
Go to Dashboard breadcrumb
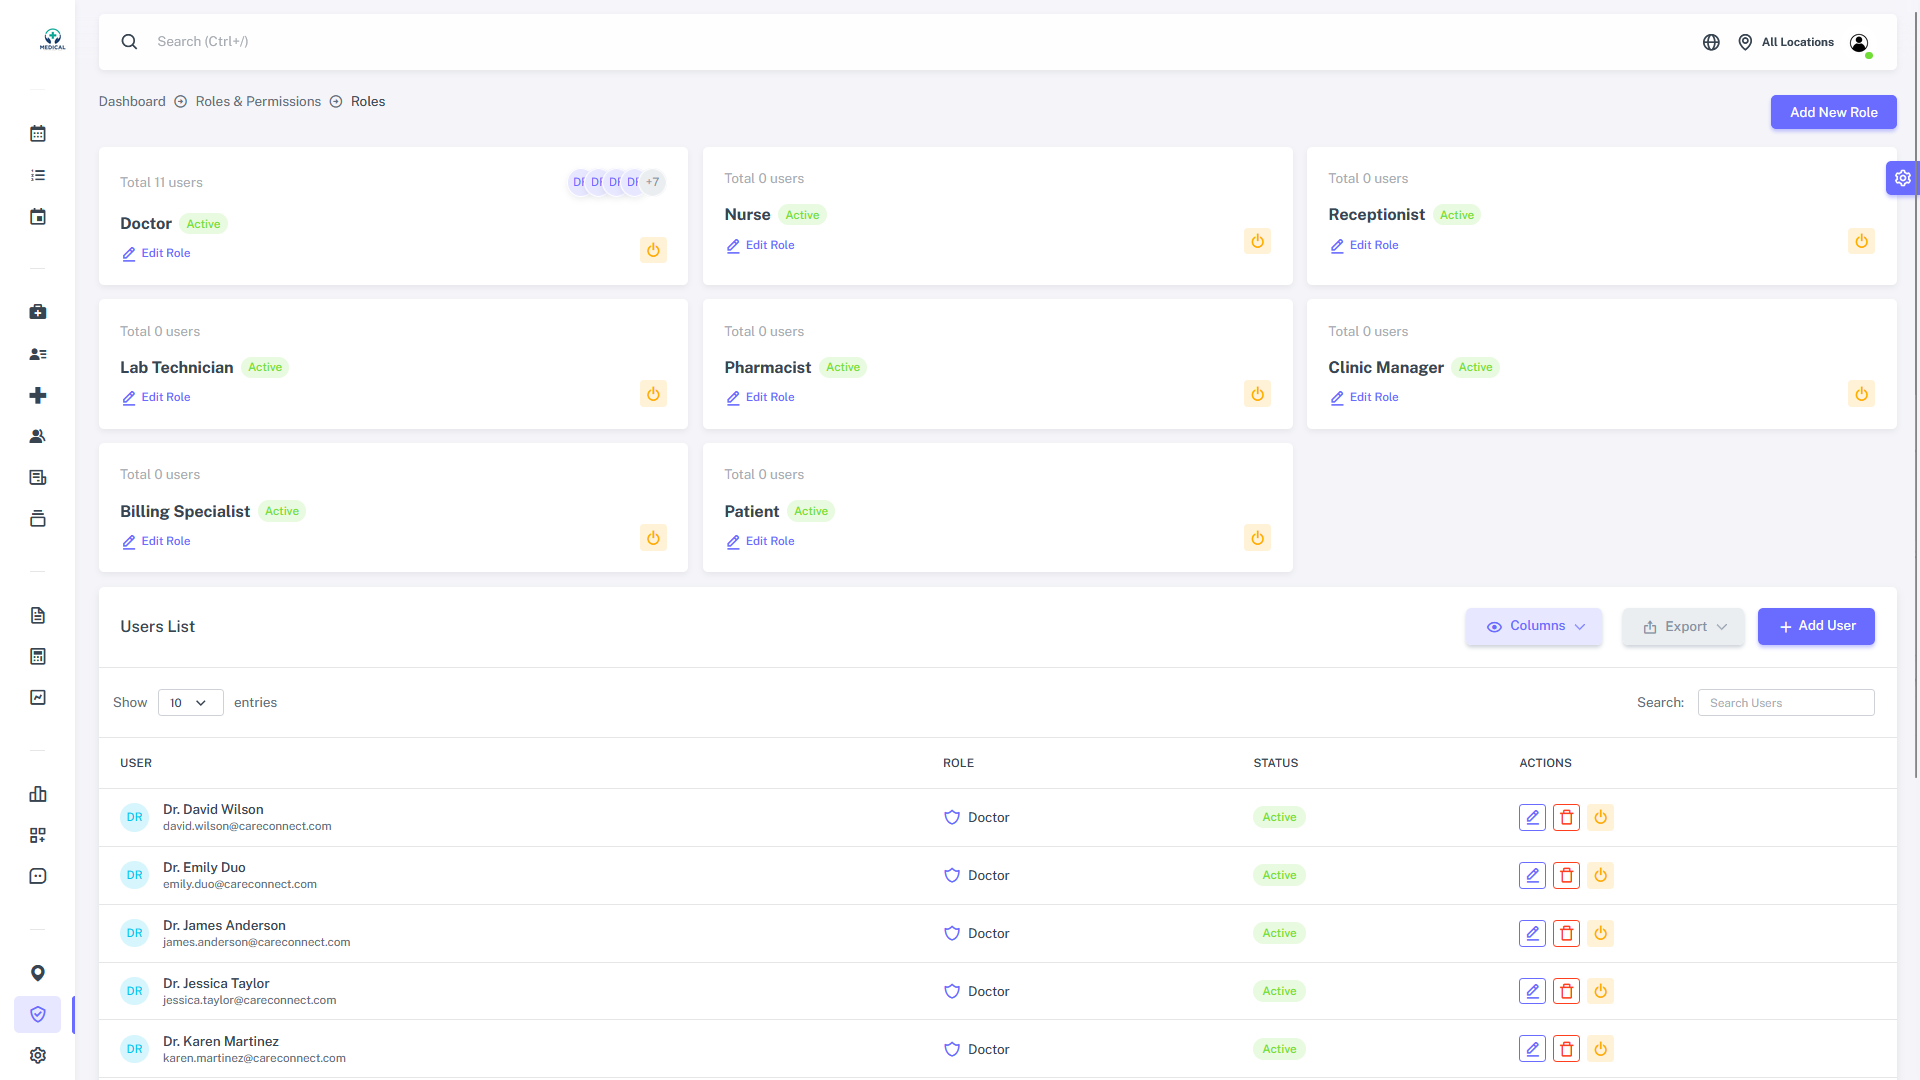[132, 101]
